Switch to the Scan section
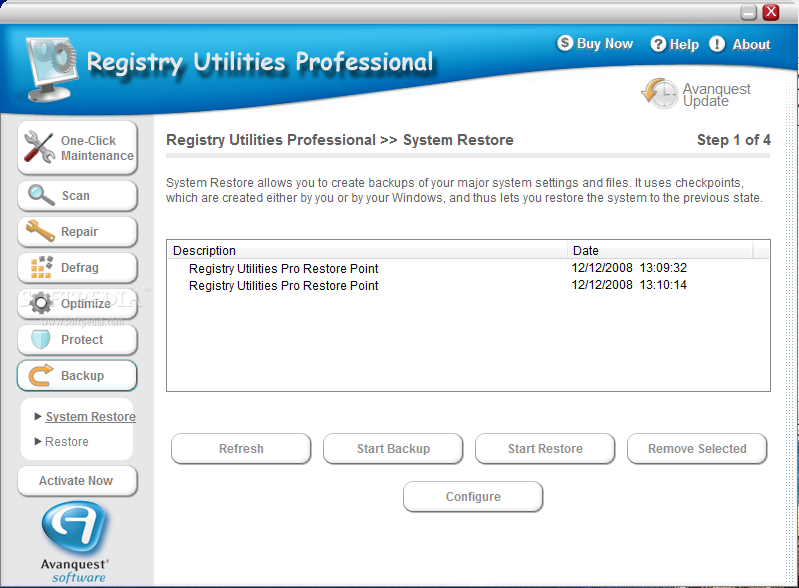This screenshot has height=588, width=799. coord(75,196)
